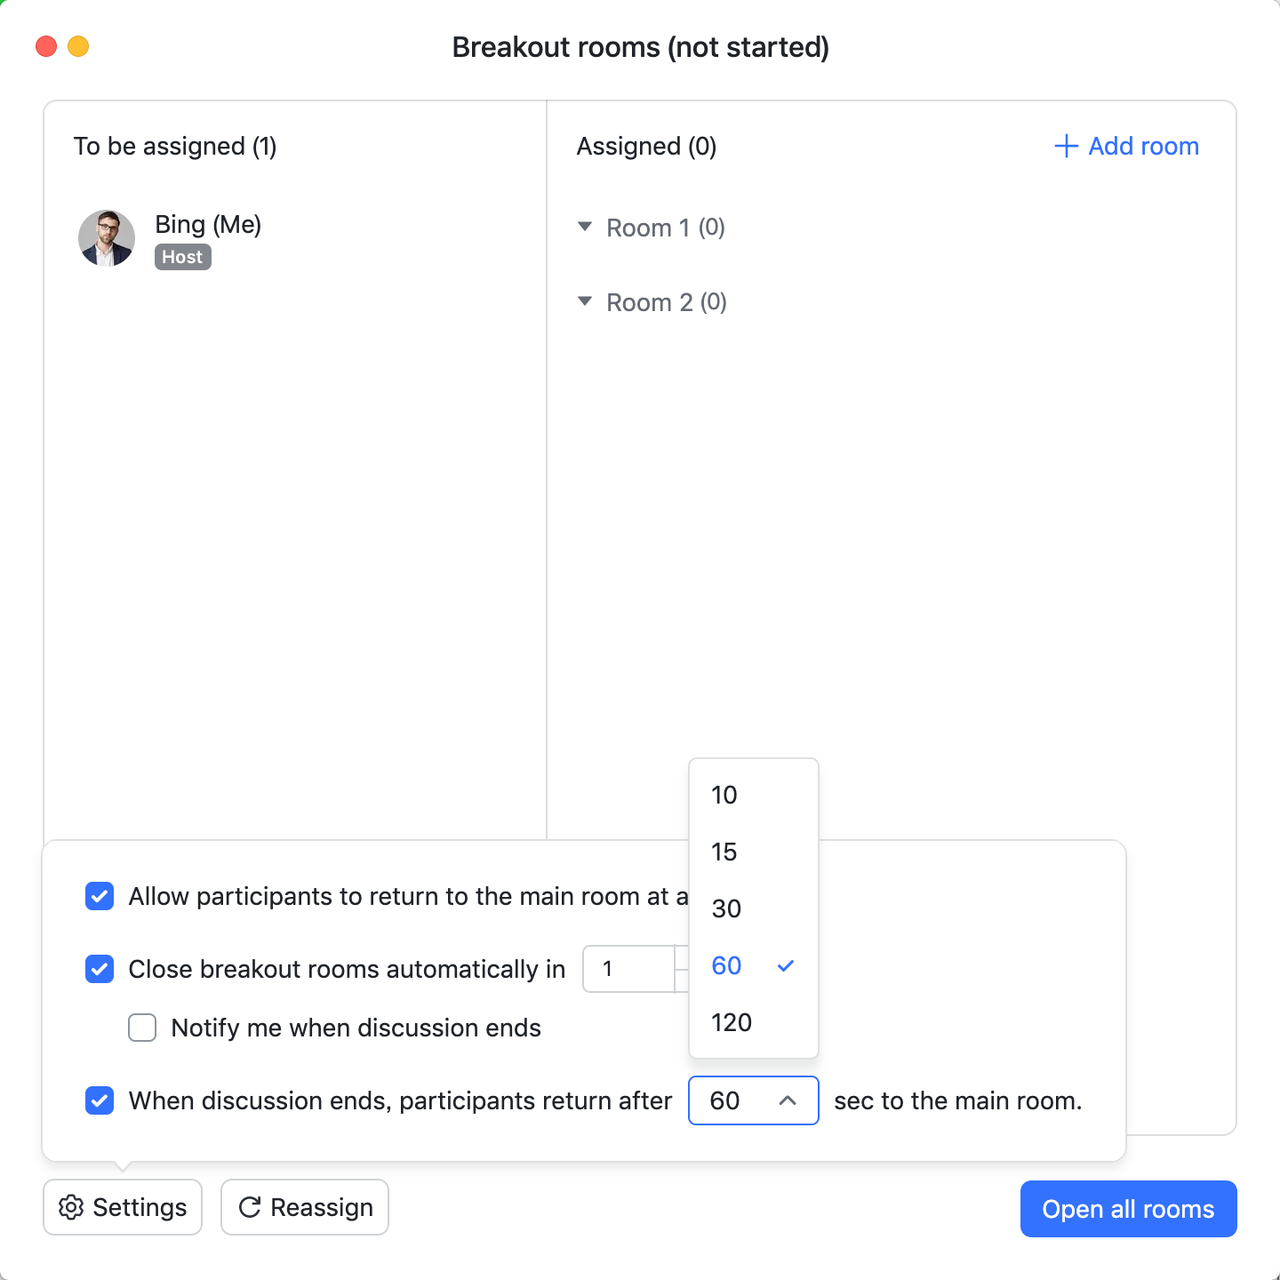The image size is (1280, 1280).
Task: Select 10 seconds from the dropdown list
Action: pyautogui.click(x=725, y=795)
